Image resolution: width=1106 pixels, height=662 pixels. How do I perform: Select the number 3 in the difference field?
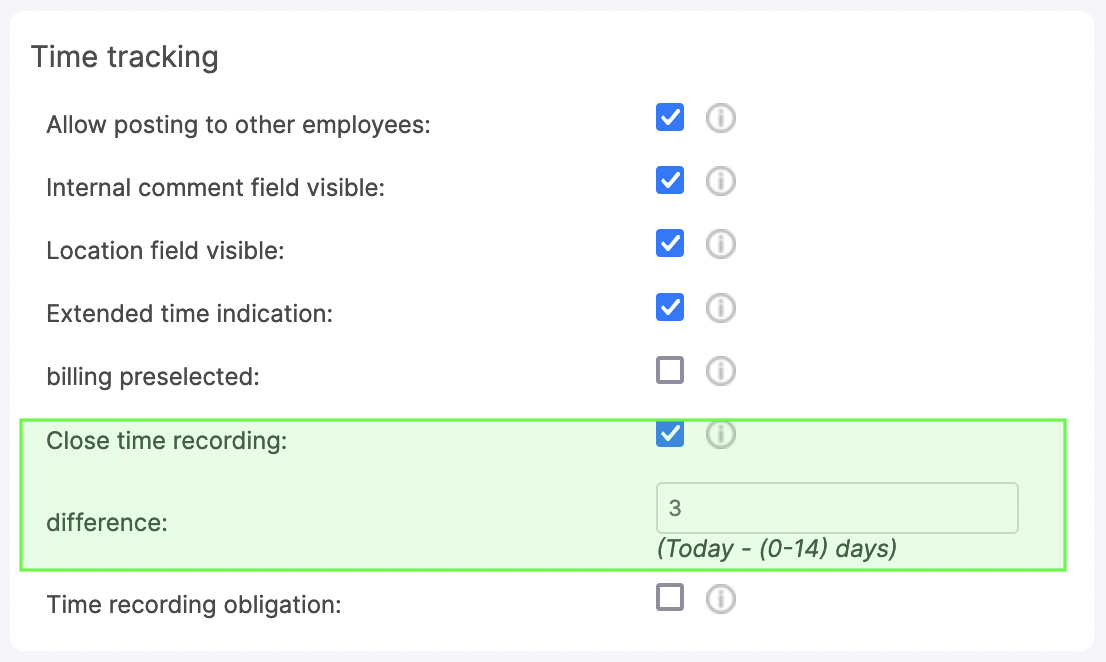click(674, 507)
